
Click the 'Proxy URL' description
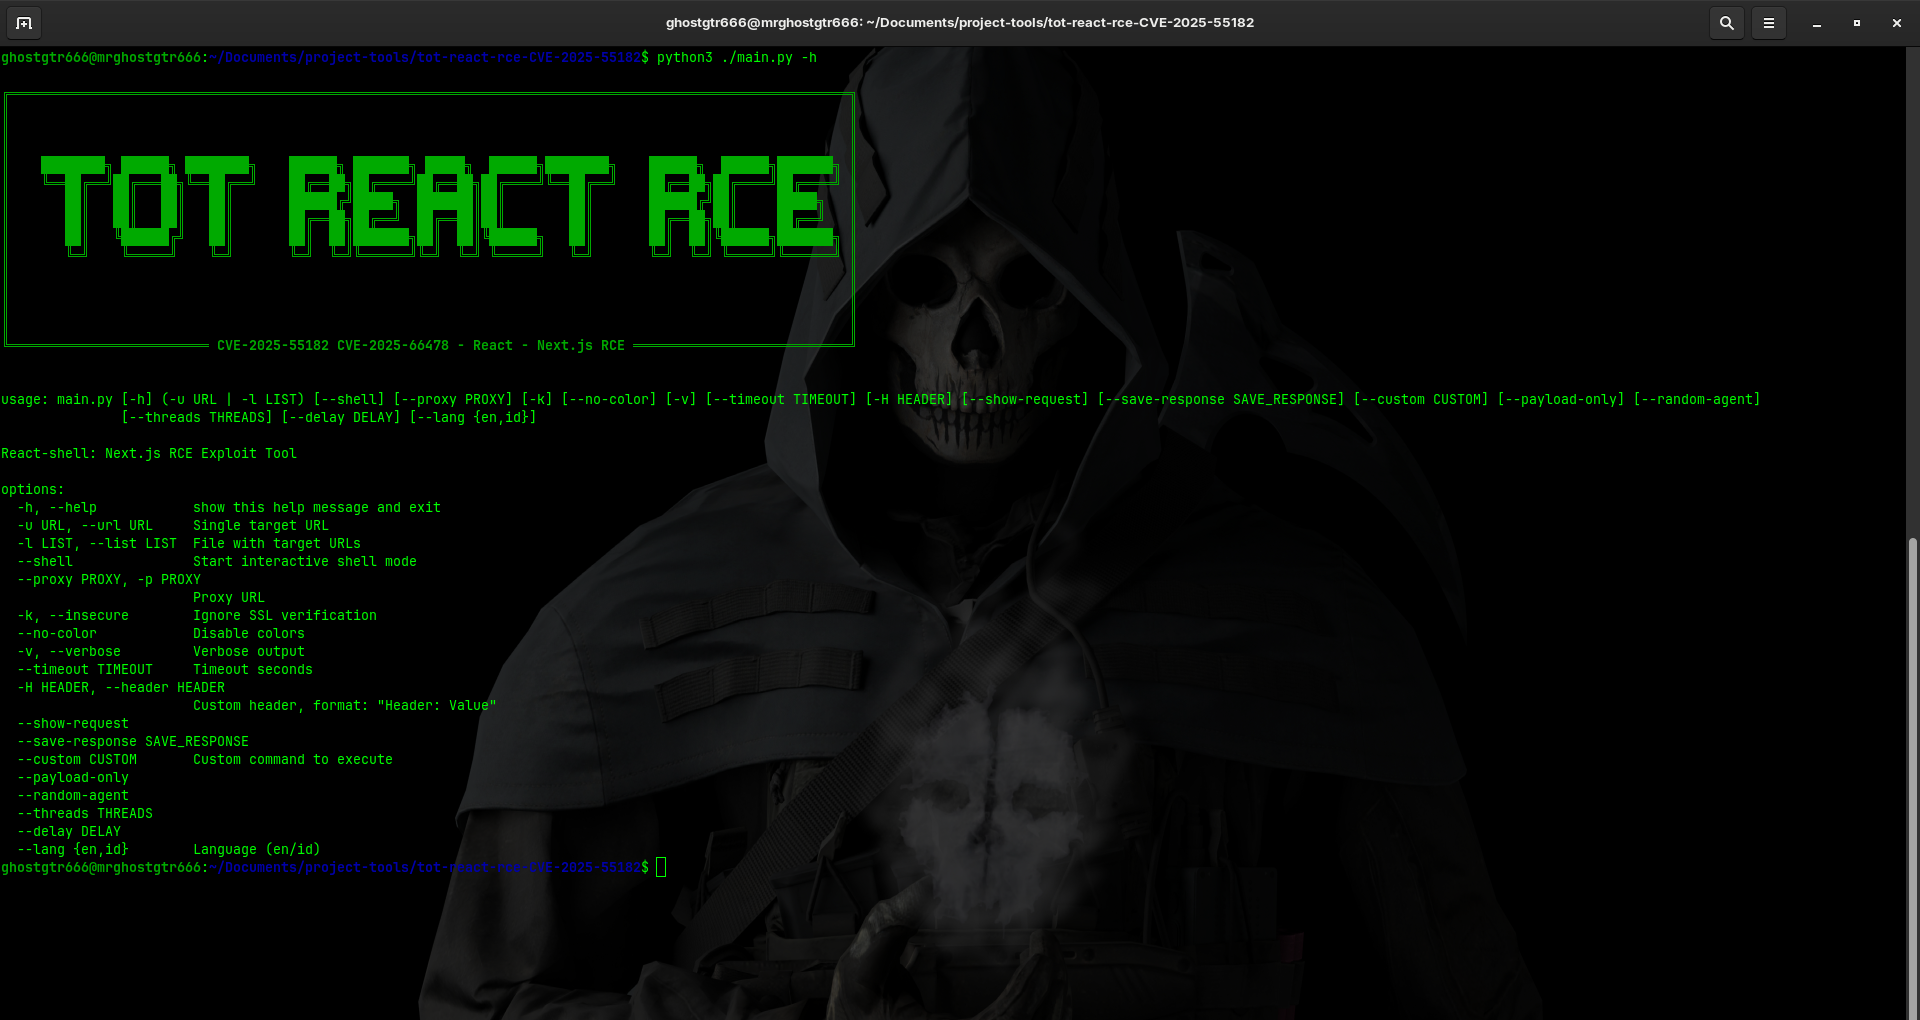click(x=229, y=598)
